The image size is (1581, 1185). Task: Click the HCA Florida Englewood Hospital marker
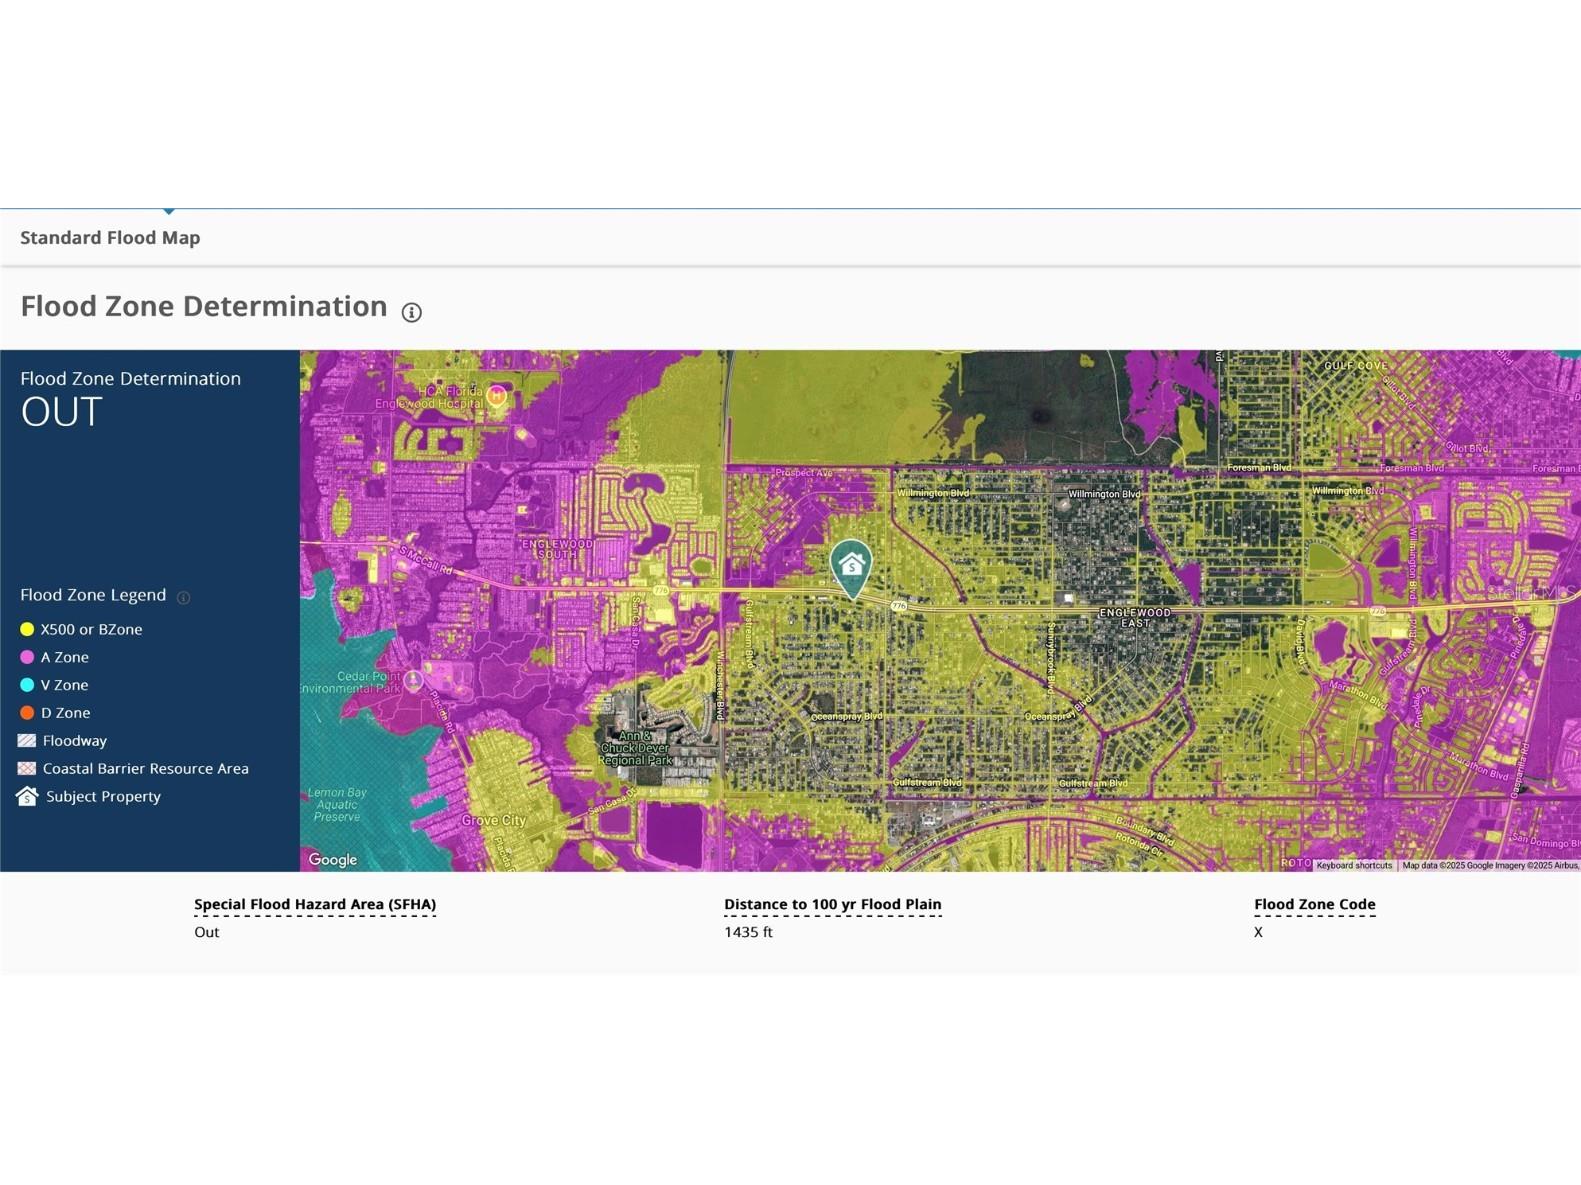[496, 396]
